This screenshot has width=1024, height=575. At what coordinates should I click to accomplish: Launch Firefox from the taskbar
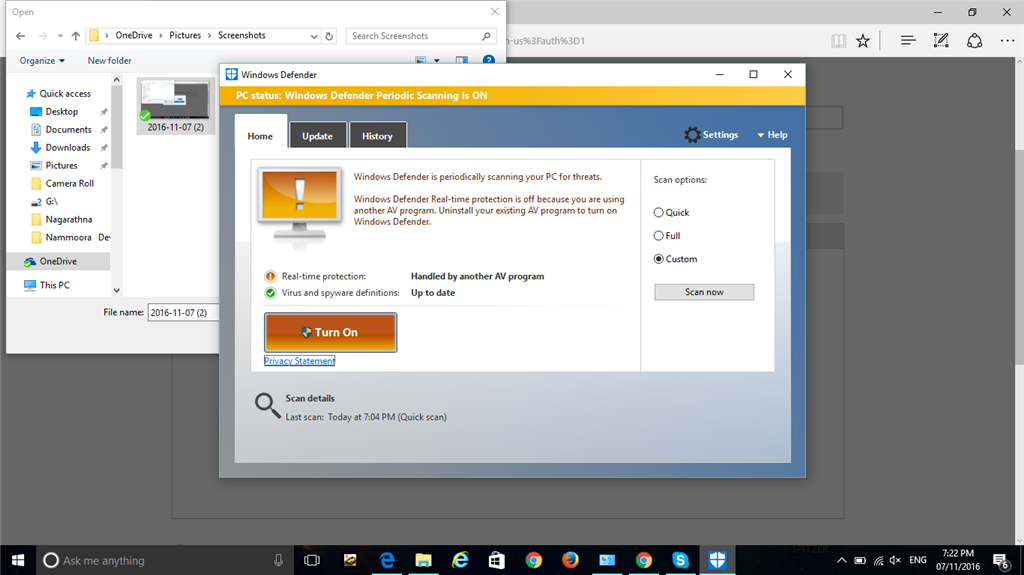coord(570,560)
